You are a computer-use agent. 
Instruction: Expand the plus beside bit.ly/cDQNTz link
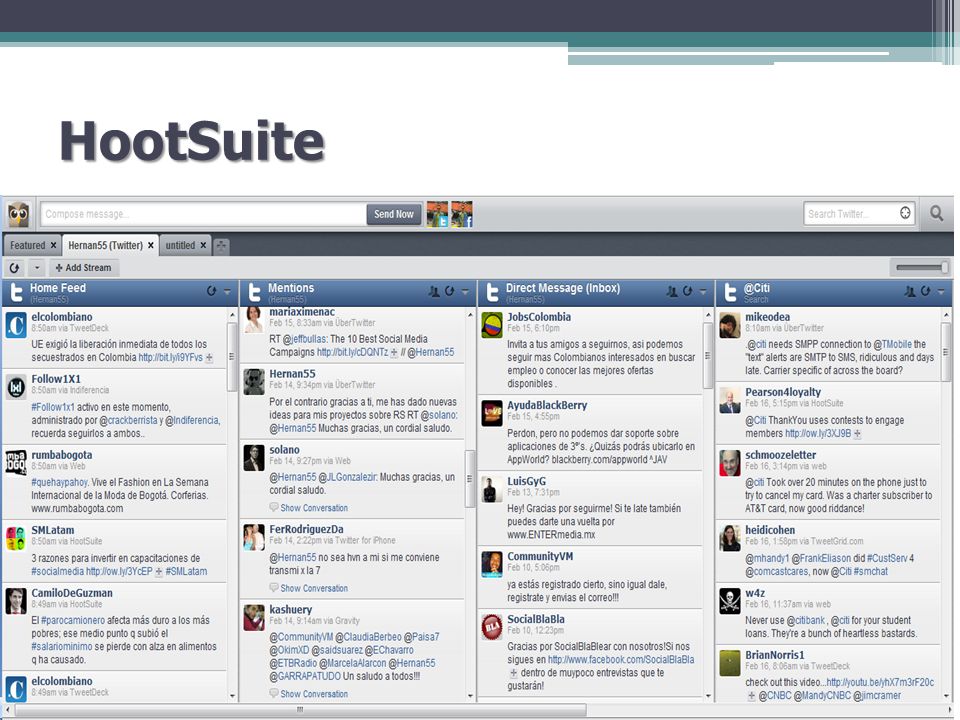coord(394,353)
